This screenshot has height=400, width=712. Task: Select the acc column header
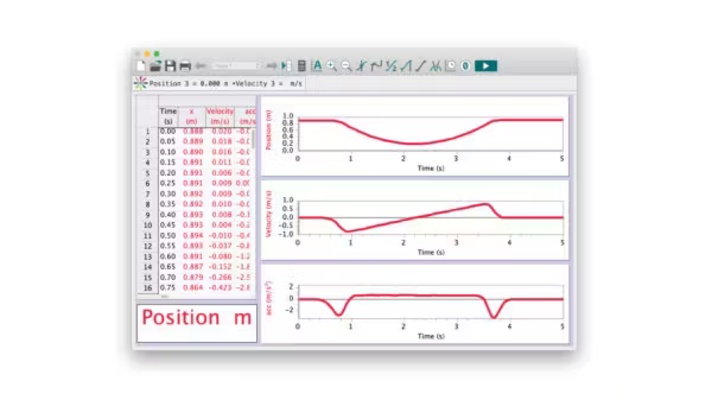click(x=246, y=116)
